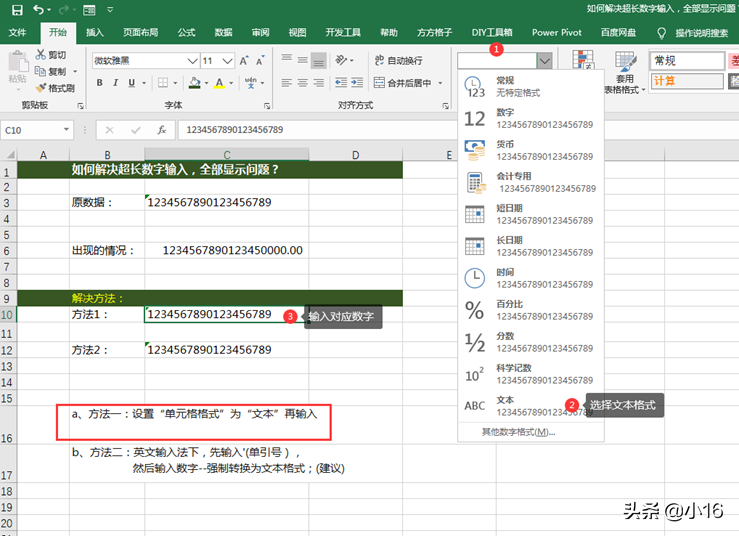Image resolution: width=739 pixels, height=536 pixels.
Task: Select the General (常规) number format
Action: tap(531, 86)
